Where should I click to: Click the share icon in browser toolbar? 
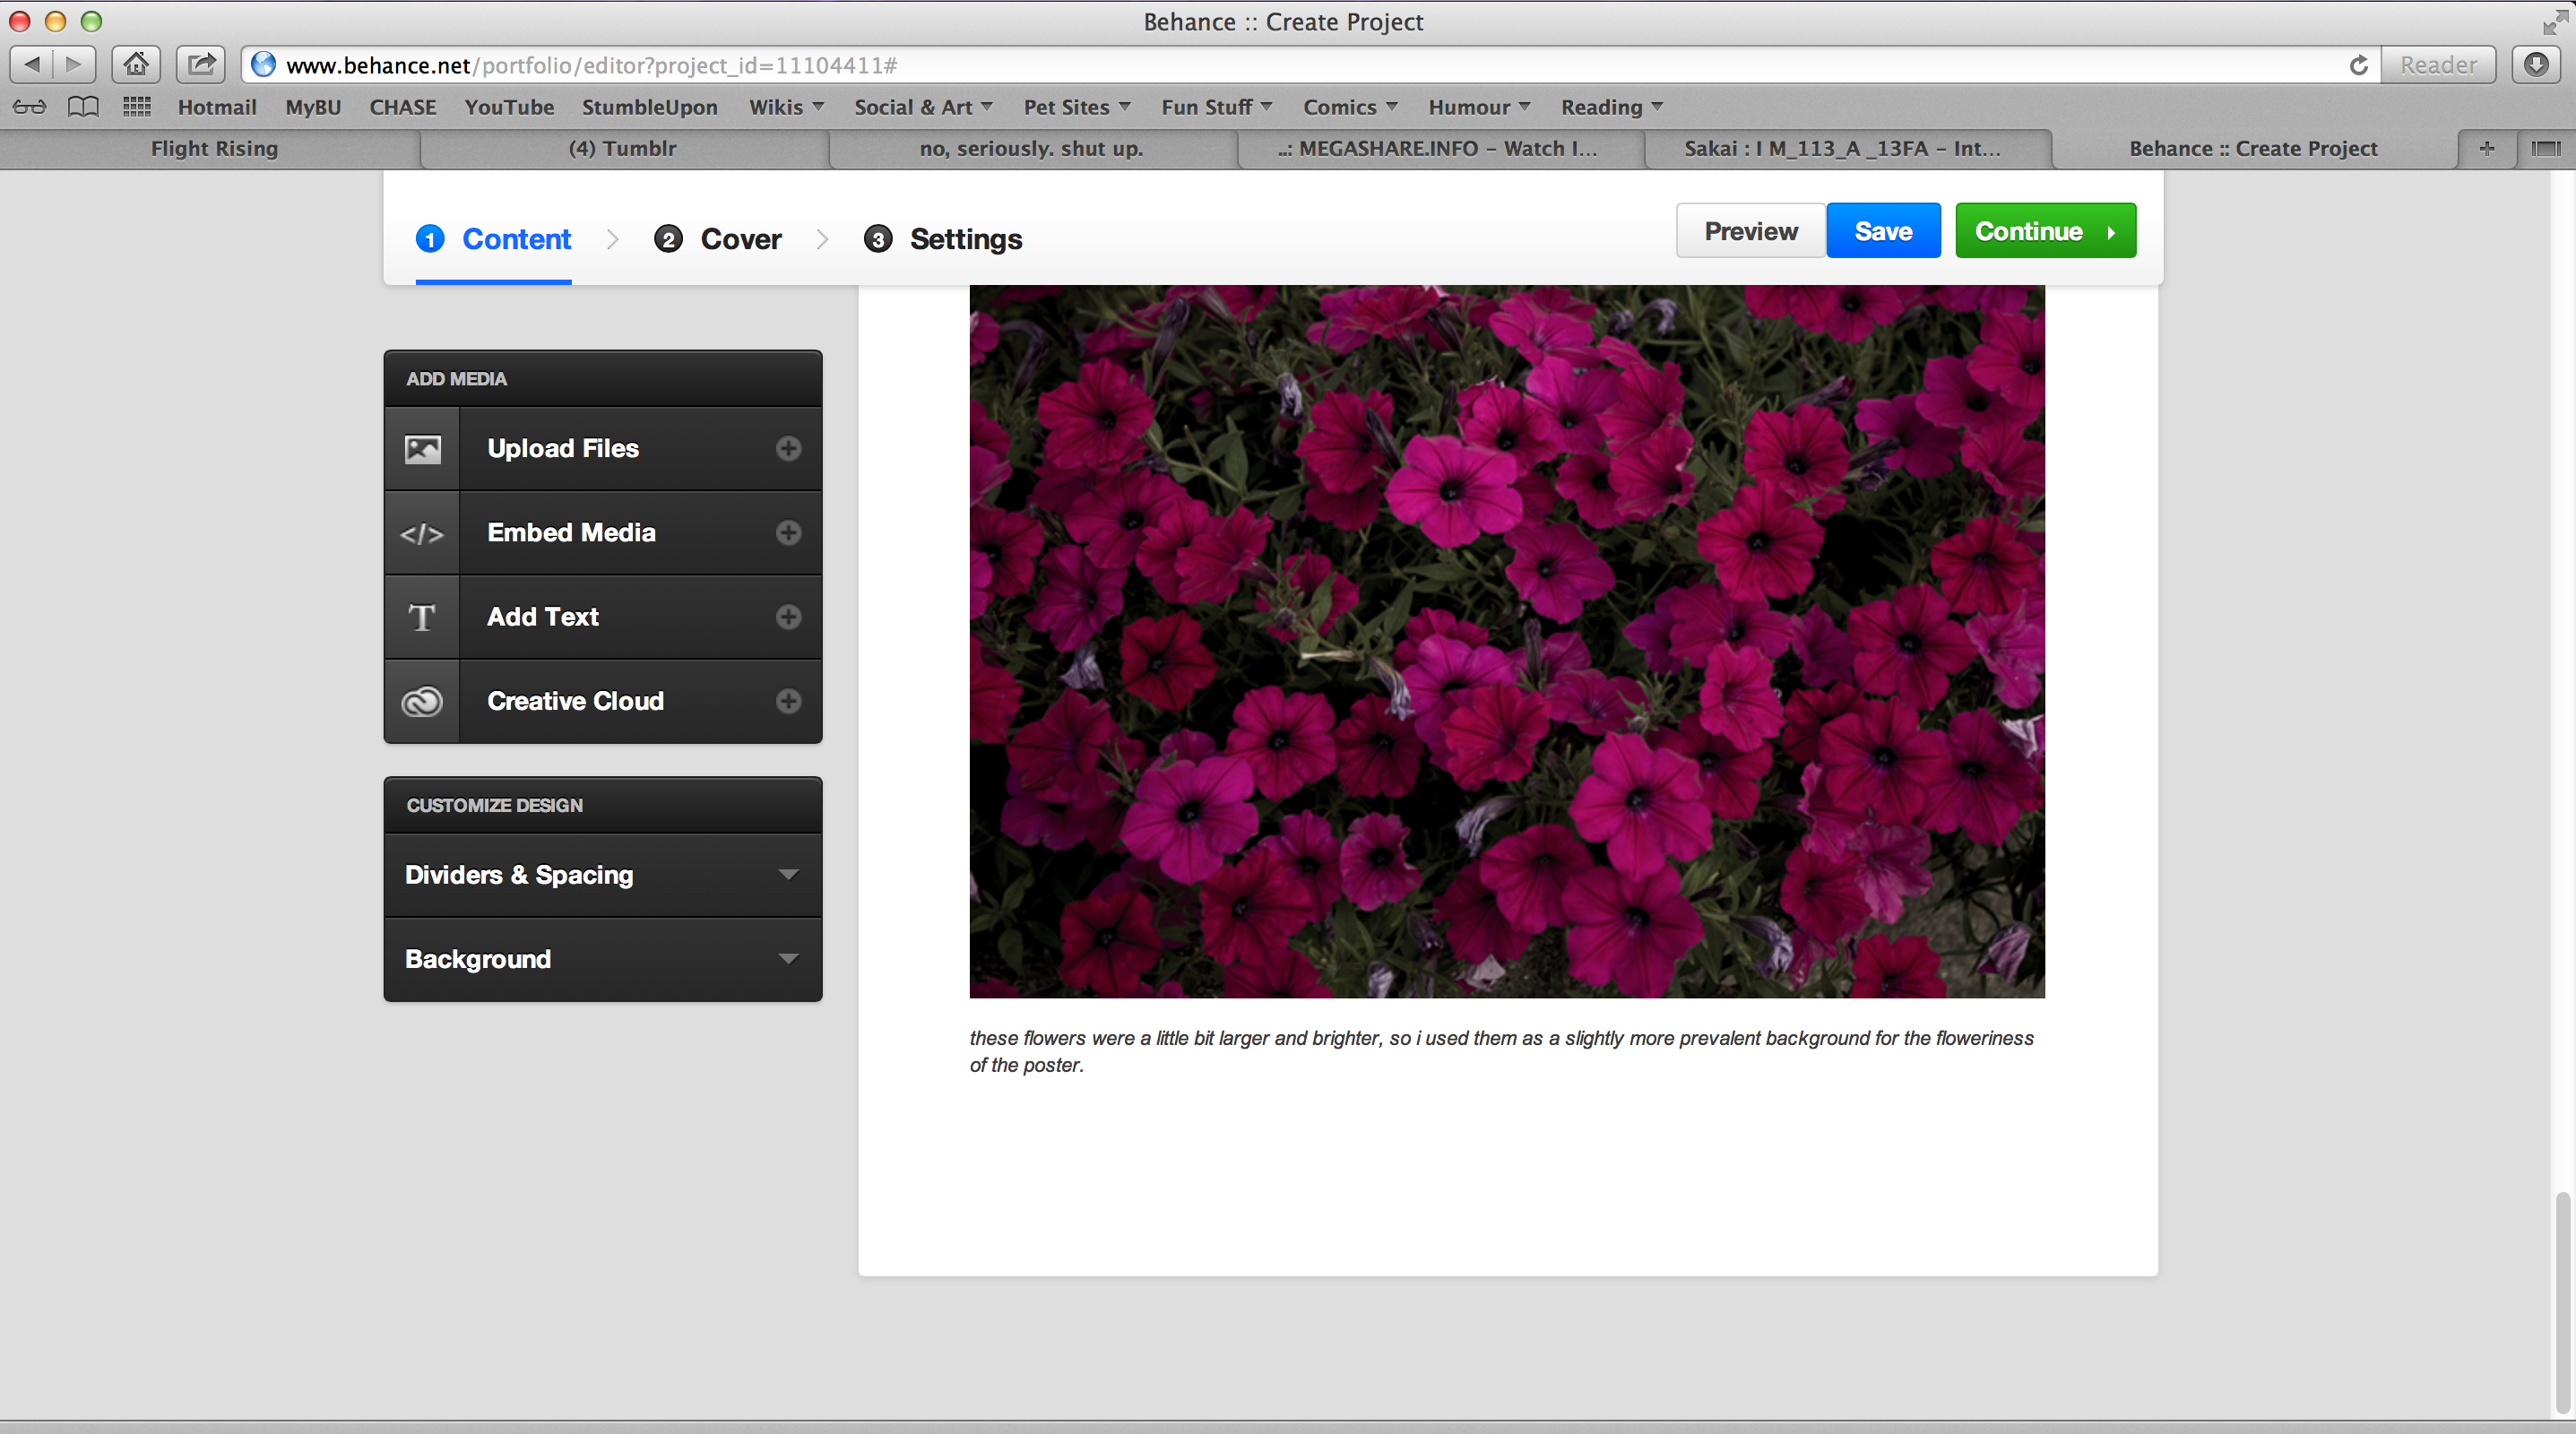[x=201, y=65]
